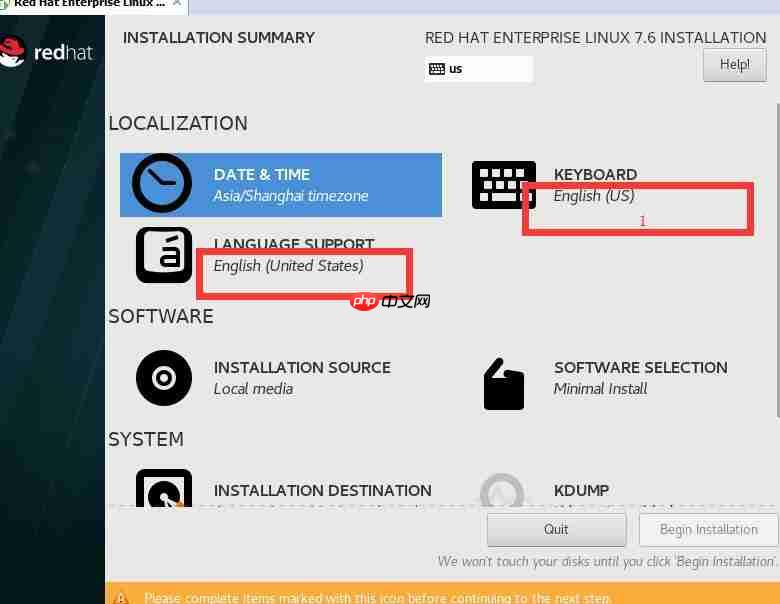Open the INSTALLATION SOURCE heading
Screen dimensions: 780x604
tap(302, 368)
